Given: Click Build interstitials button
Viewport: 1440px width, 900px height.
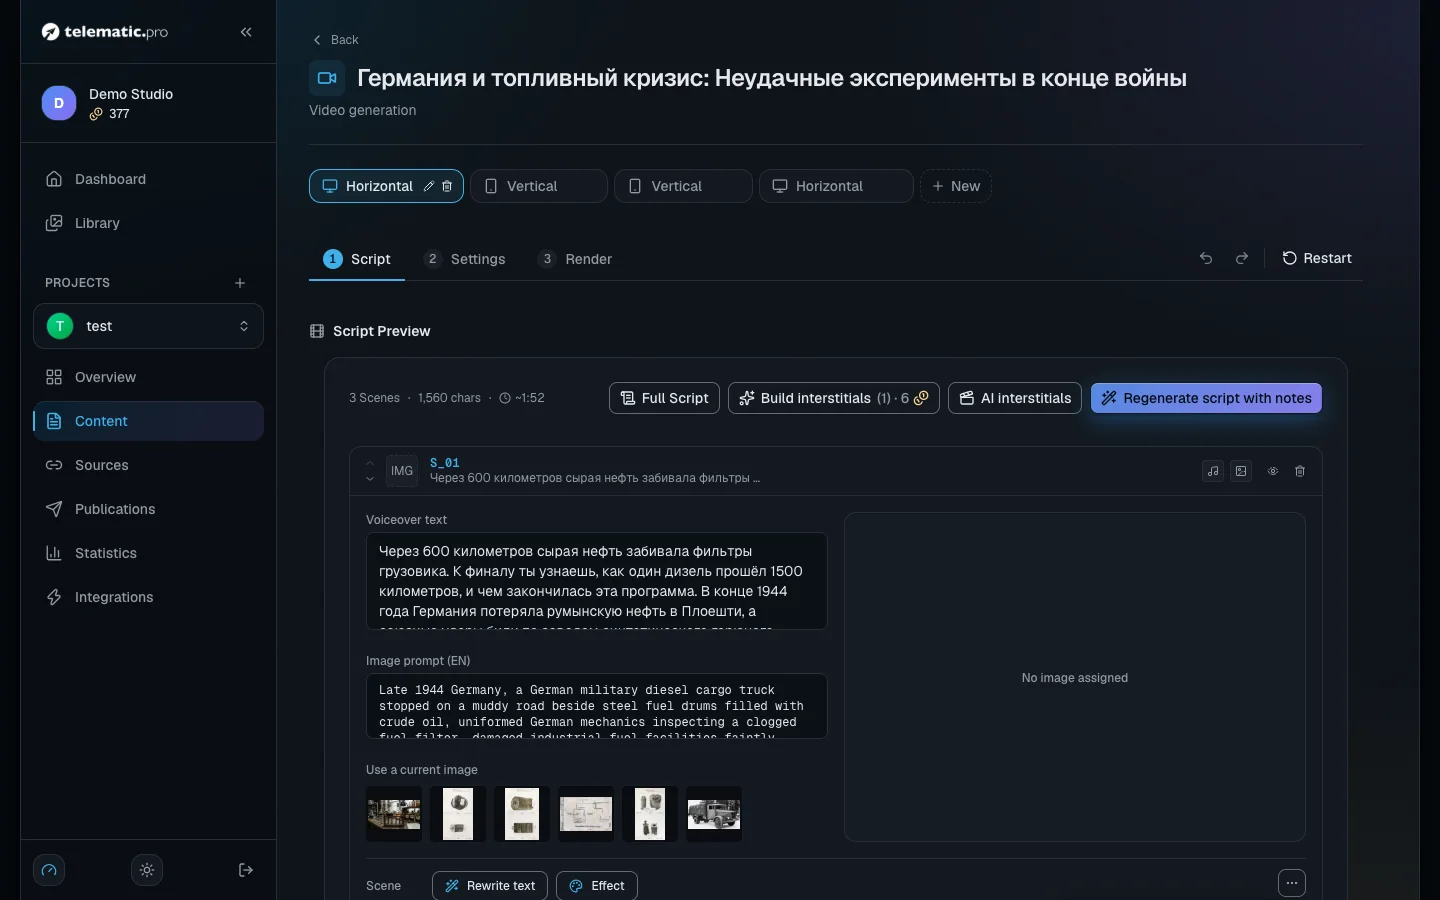Looking at the screenshot, I should pos(834,398).
